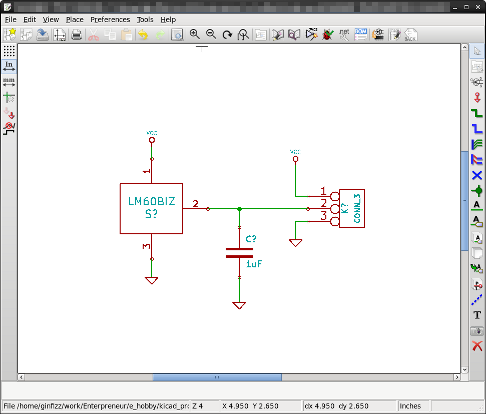Paste icon in top toolbar
Image resolution: width=486 pixels, height=414 pixels.
point(126,35)
